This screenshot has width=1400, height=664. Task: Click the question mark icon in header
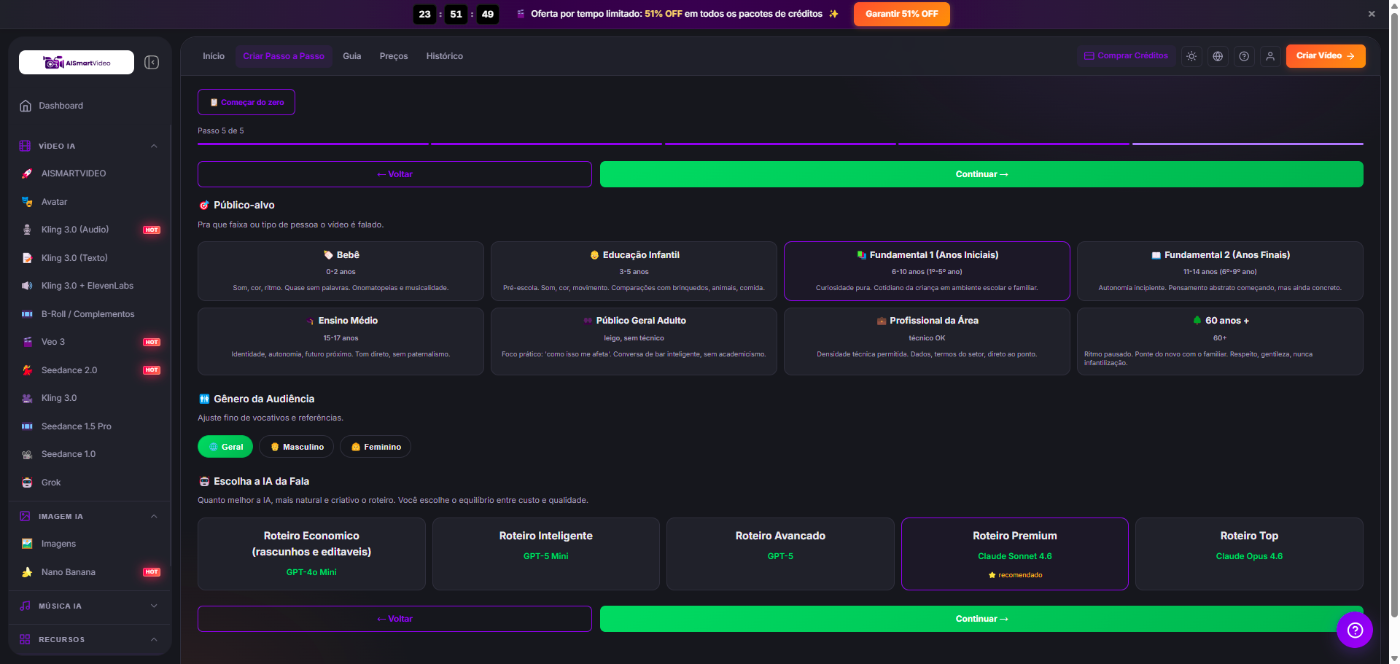coord(1244,56)
